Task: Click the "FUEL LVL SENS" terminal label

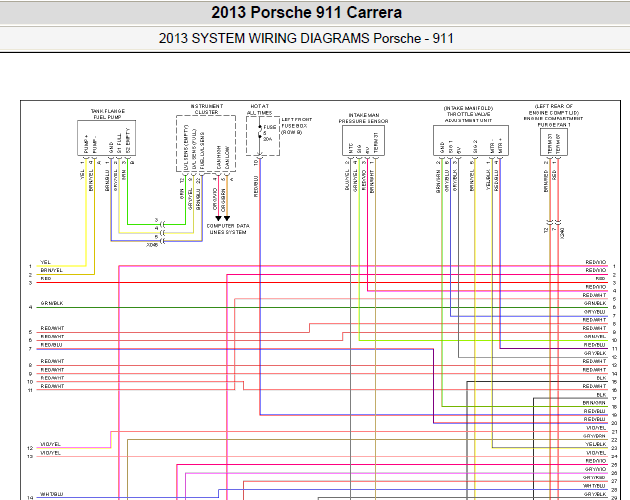Action: (202, 151)
